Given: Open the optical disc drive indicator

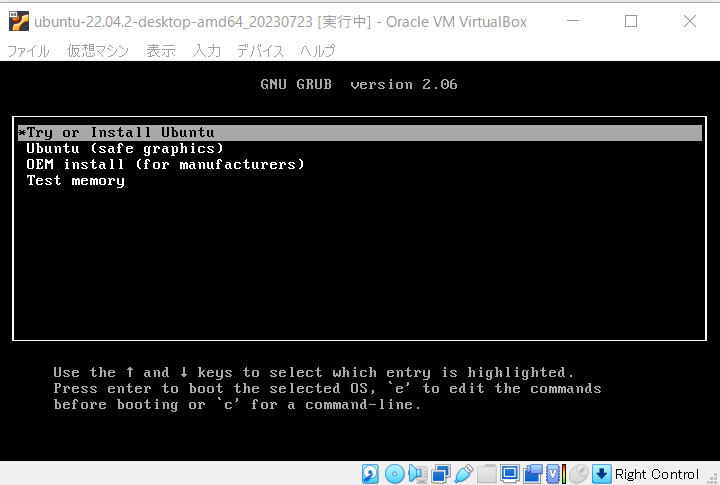Looking at the screenshot, I should (394, 474).
